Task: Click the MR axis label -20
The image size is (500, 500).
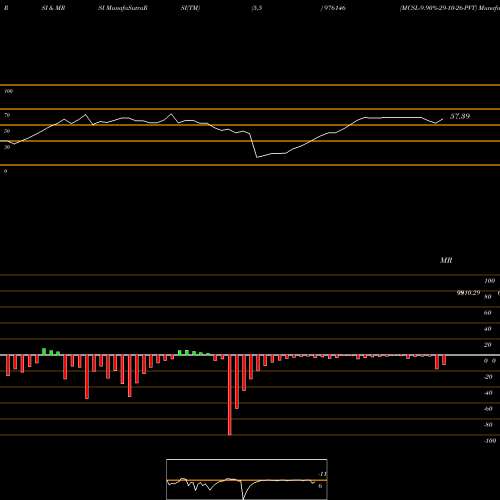Action: [488, 377]
